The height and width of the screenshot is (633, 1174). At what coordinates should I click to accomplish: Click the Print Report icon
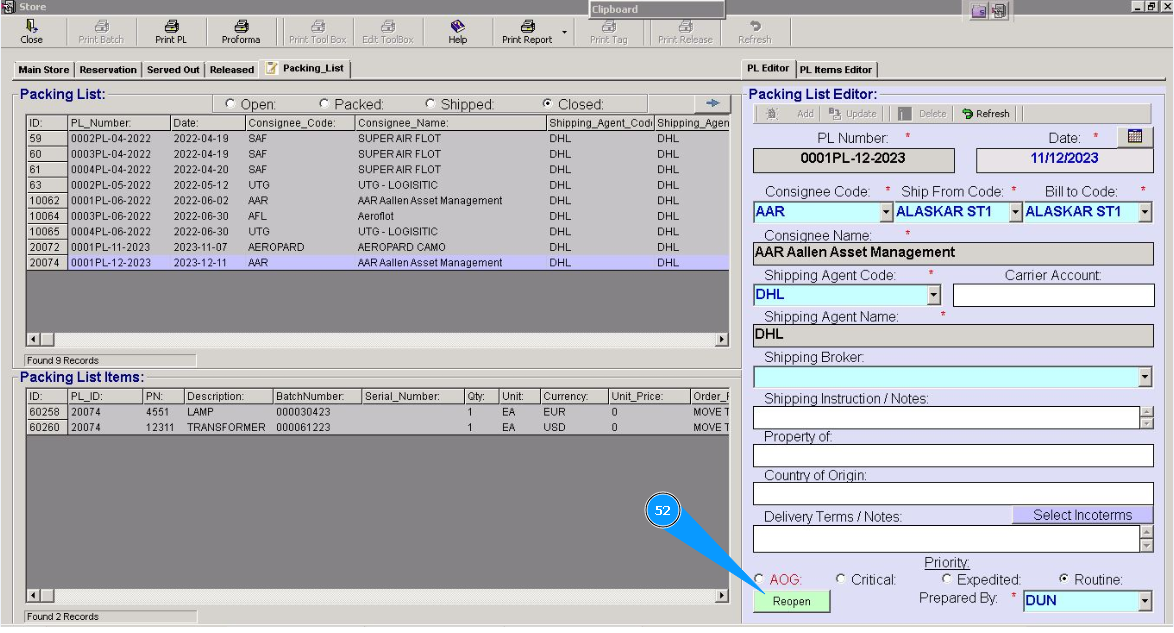tap(527, 27)
